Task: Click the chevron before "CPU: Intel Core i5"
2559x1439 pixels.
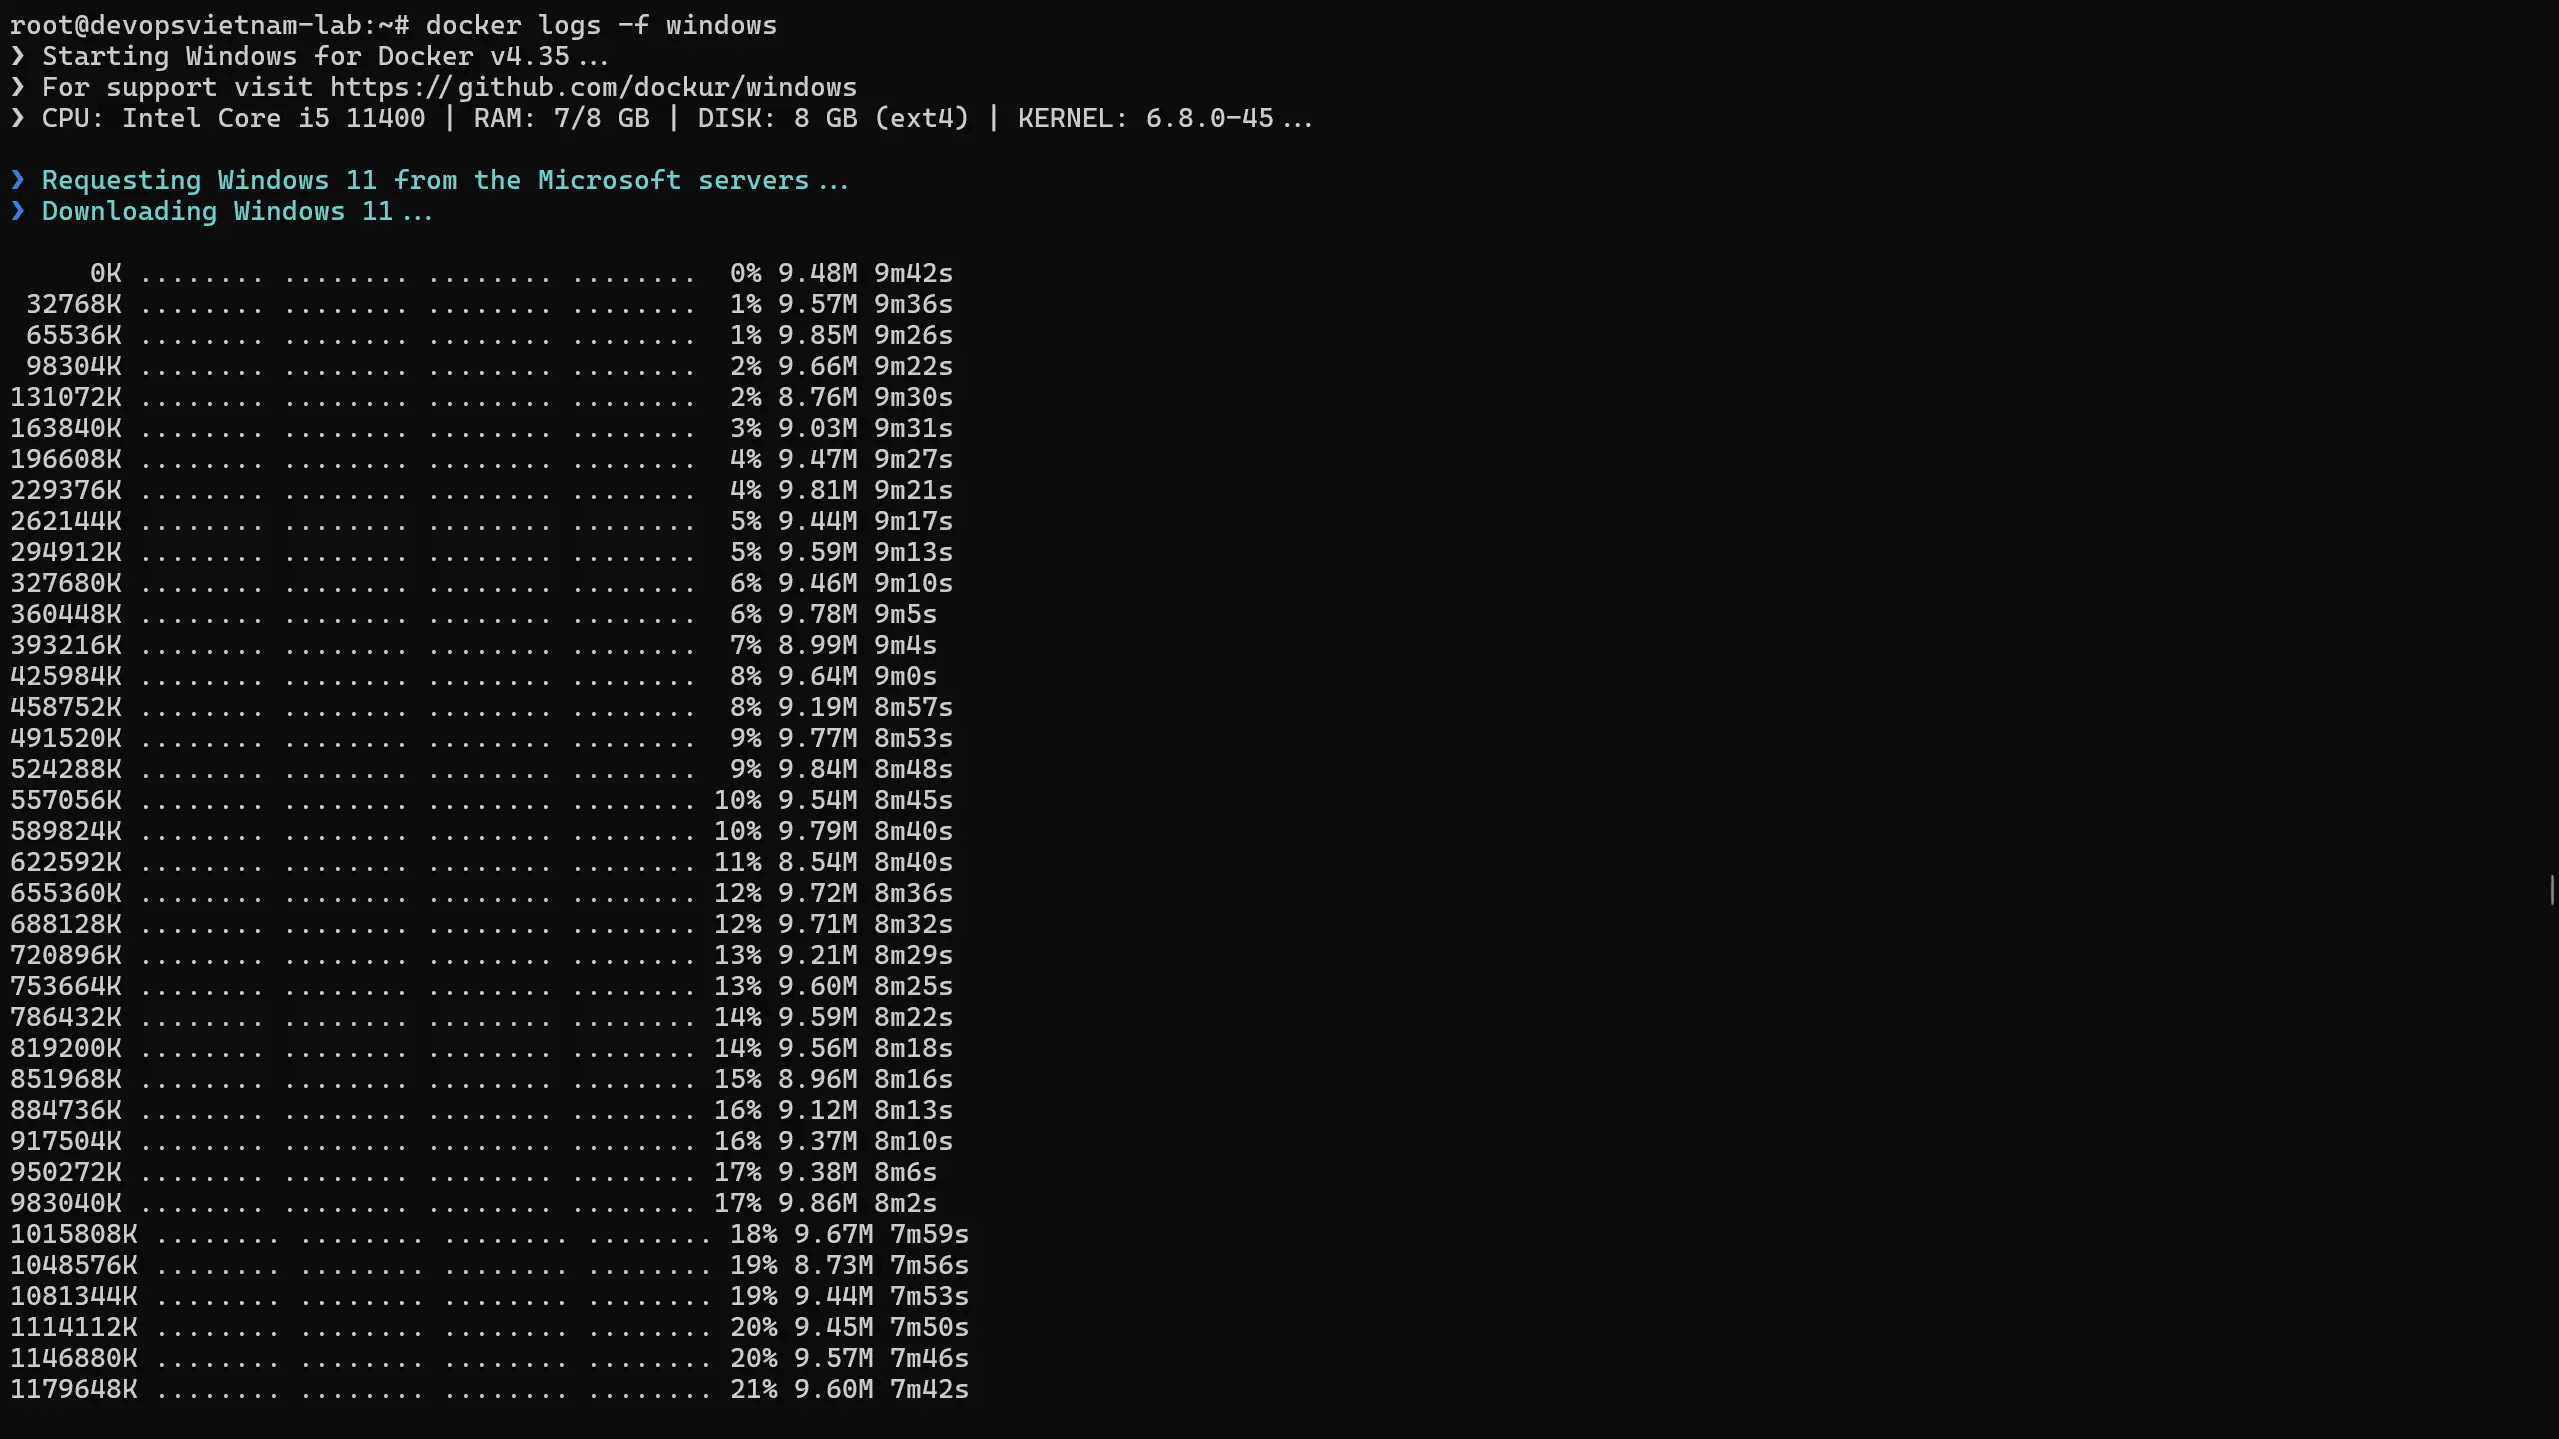Action: click(17, 118)
